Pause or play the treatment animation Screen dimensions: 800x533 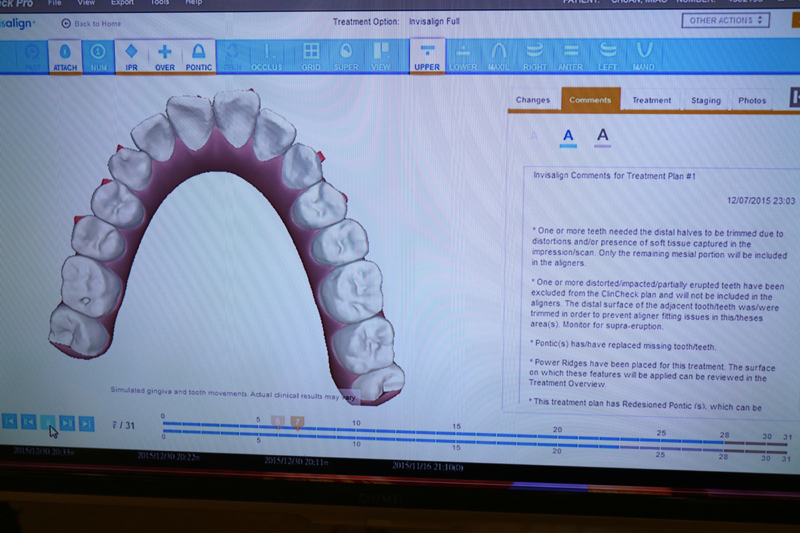(48, 423)
